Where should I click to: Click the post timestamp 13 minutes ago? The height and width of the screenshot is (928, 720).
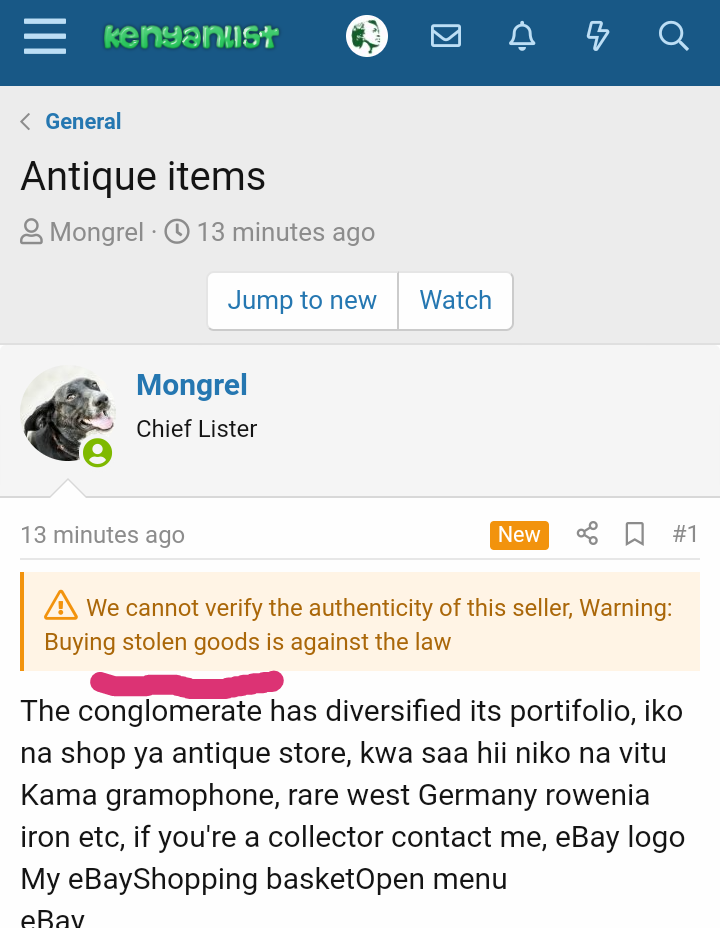tap(102, 535)
